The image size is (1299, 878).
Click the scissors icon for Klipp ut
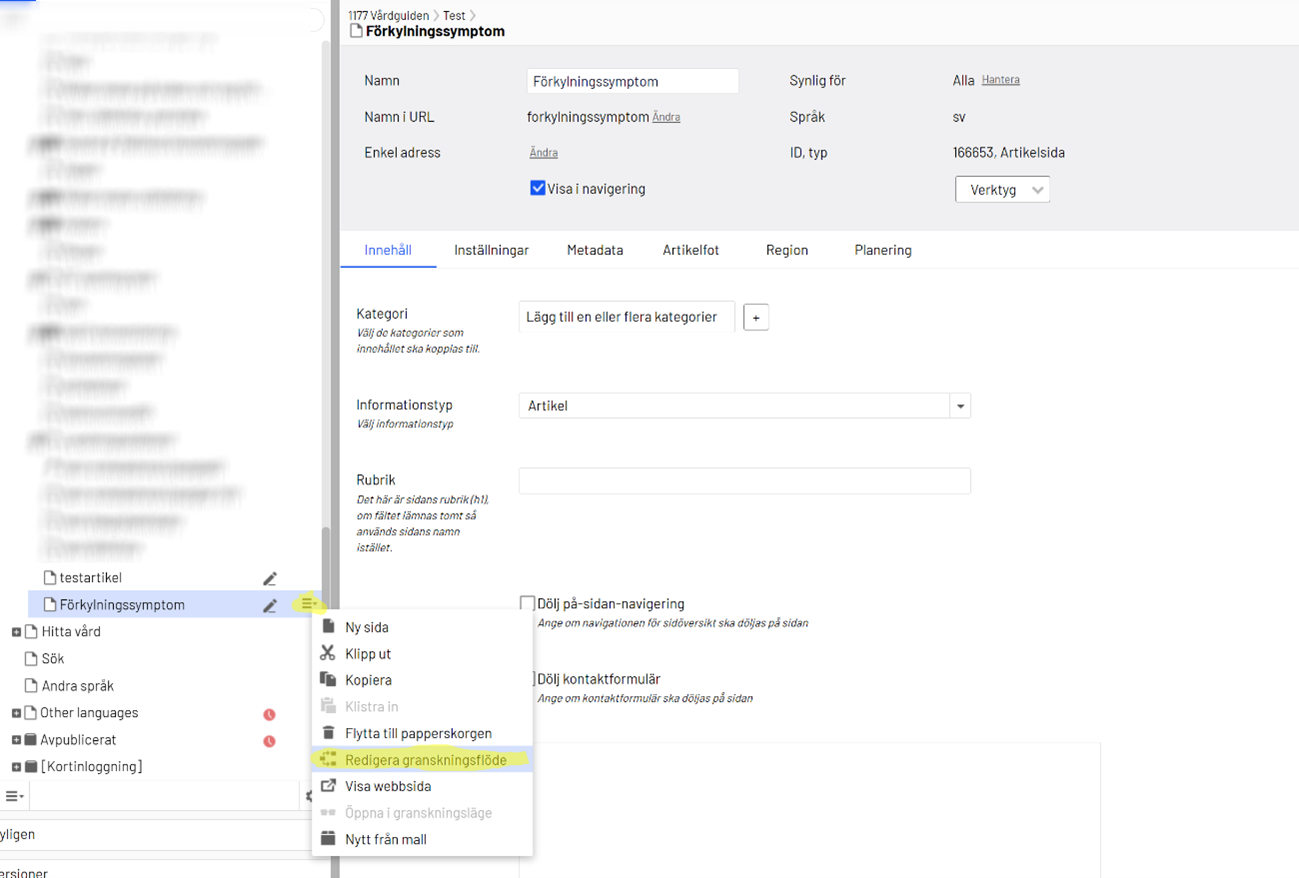(x=328, y=653)
